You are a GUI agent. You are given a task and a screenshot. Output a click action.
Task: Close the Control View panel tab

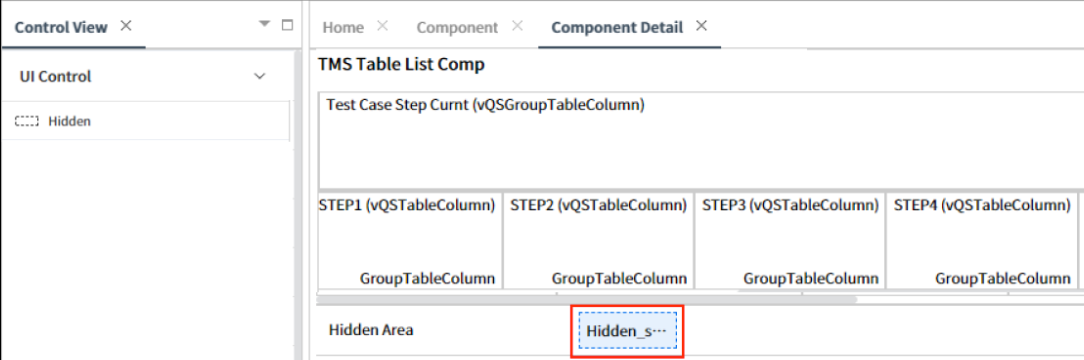tap(125, 26)
